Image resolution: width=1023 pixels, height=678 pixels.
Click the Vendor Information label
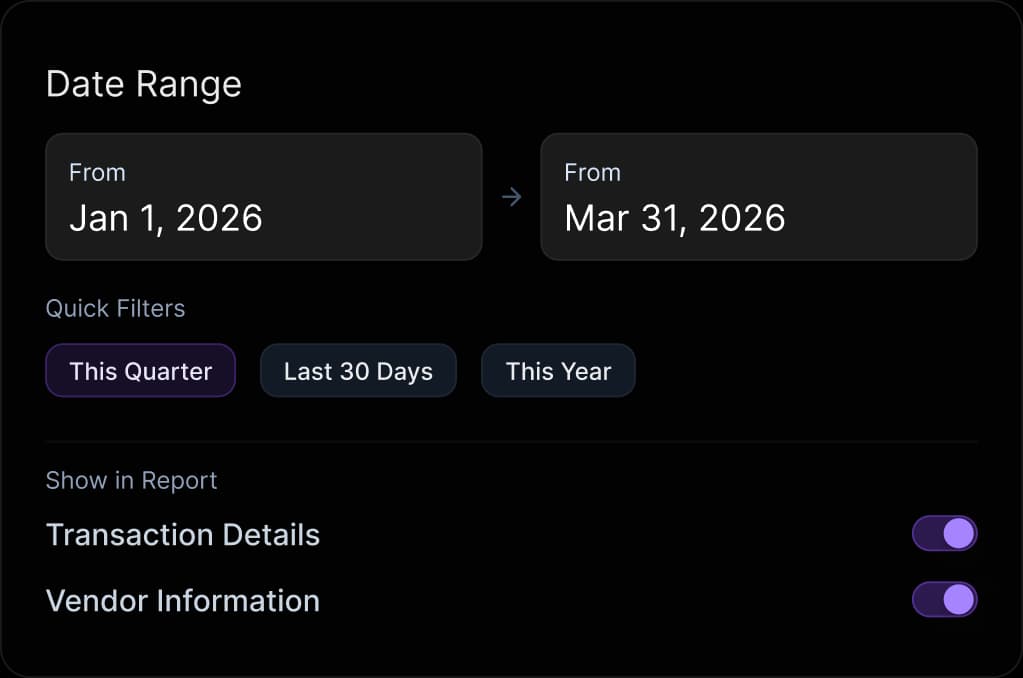point(183,600)
